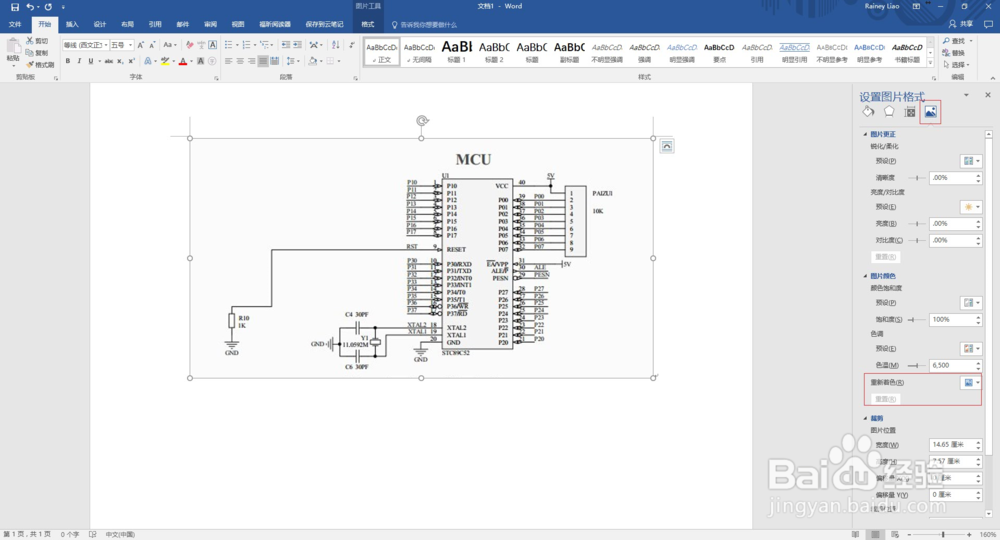Screen dimensions: 1000x540
Task: Click the shading paint bucket icon
Action: (312, 61)
